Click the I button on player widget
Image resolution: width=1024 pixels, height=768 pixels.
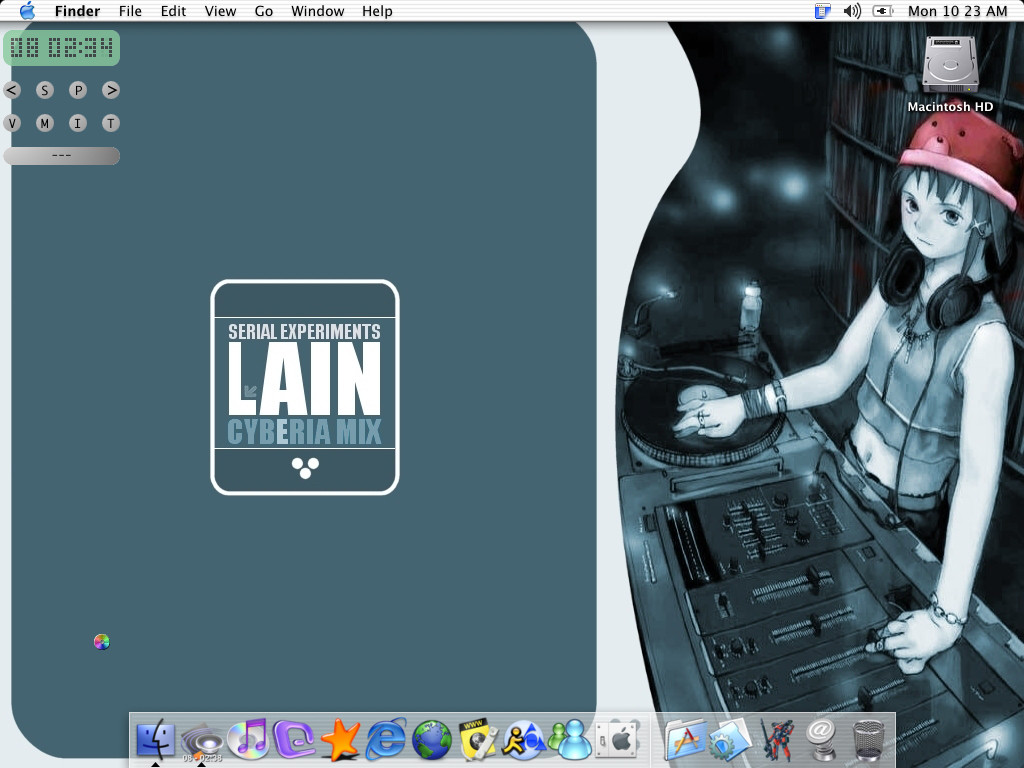coord(78,123)
